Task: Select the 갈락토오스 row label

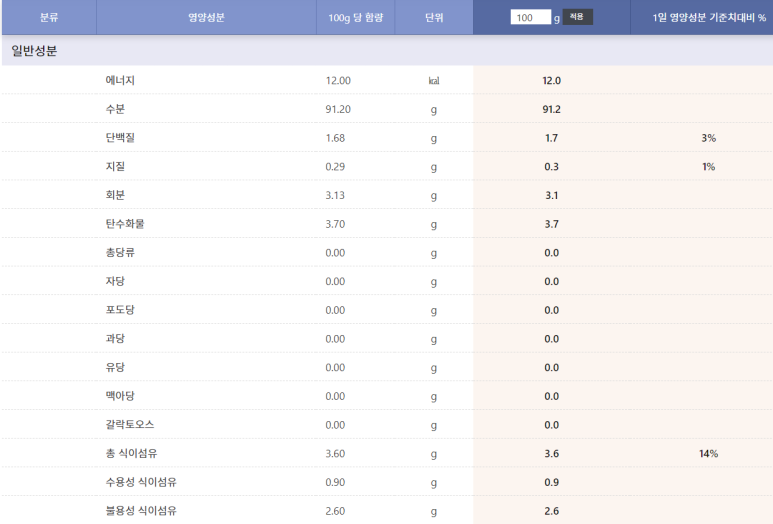Action: (130, 424)
